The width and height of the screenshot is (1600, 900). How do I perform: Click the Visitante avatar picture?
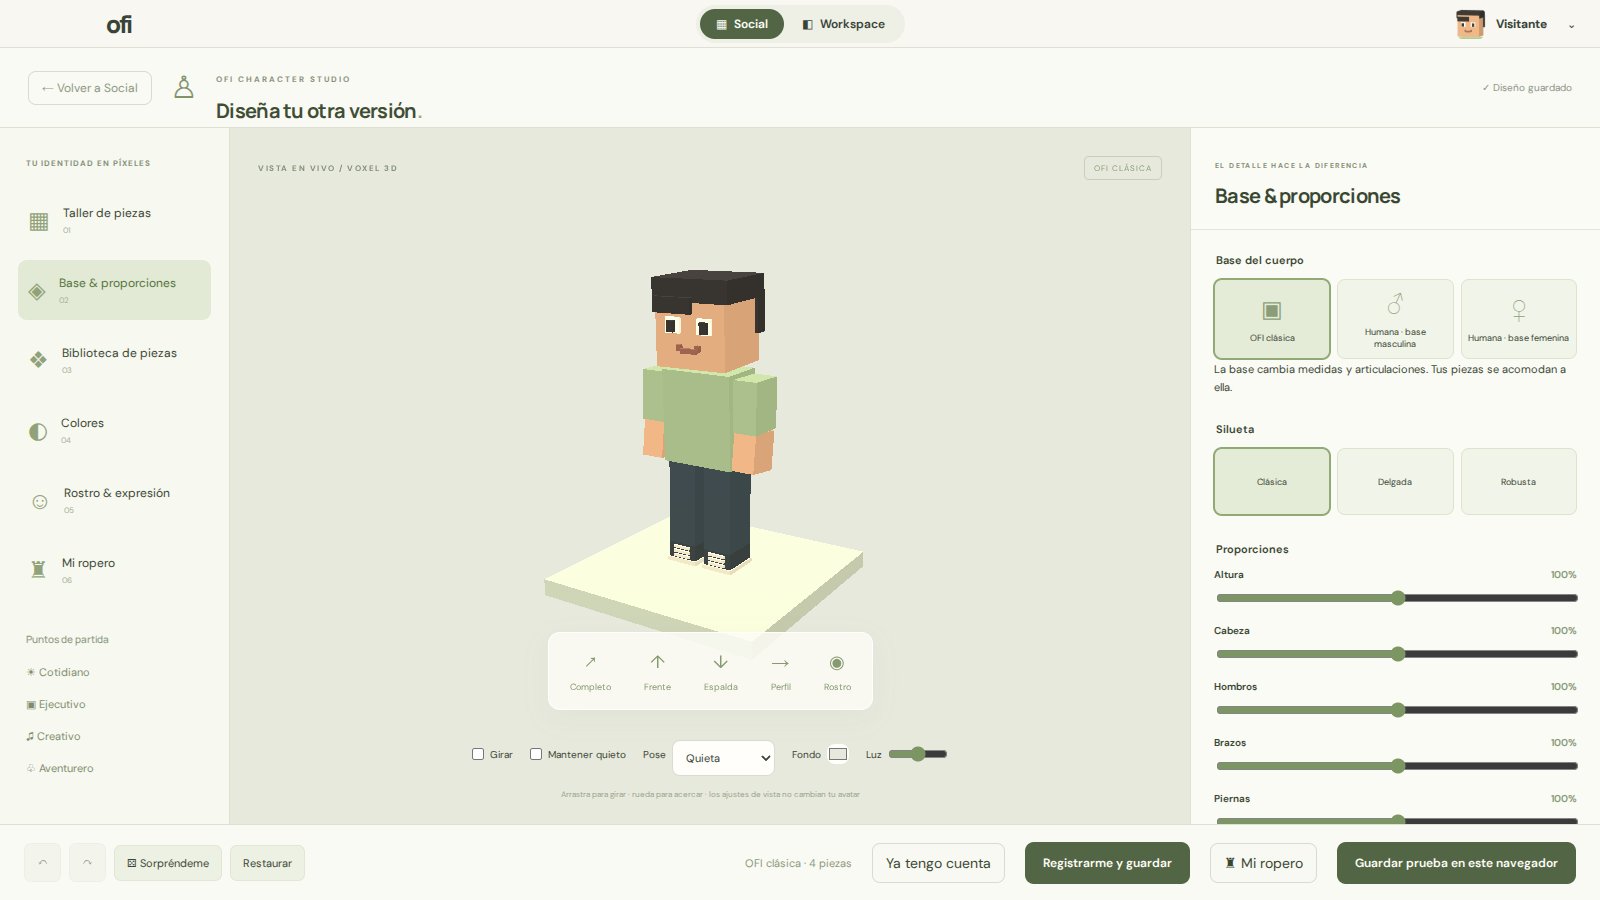[1470, 24]
